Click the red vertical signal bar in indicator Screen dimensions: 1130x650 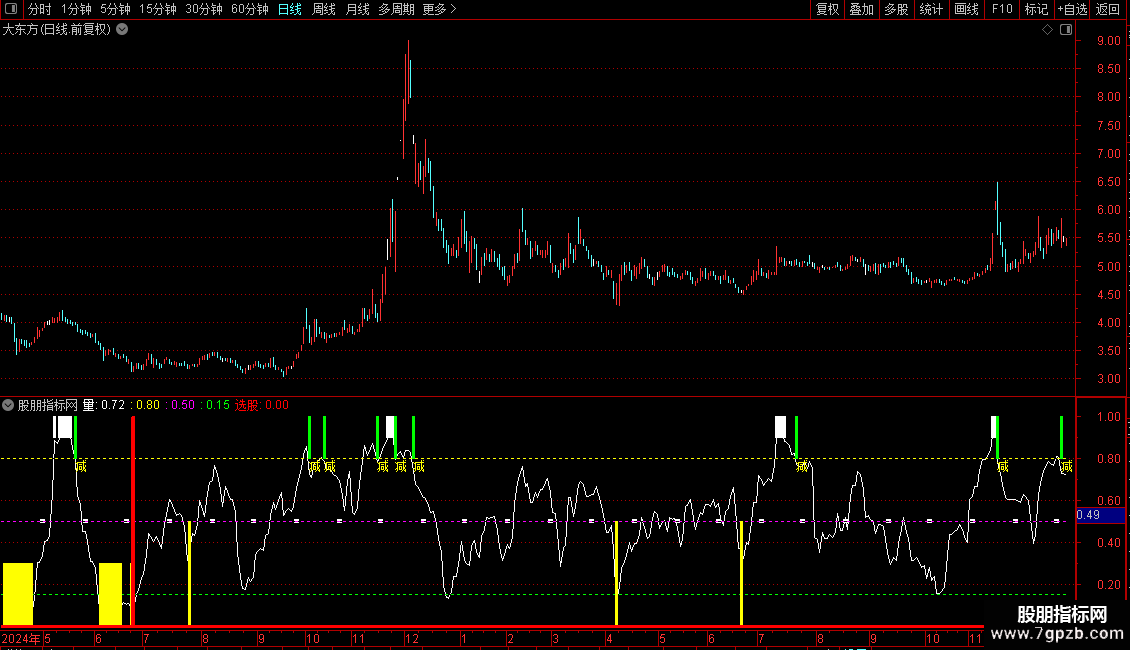[x=133, y=520]
